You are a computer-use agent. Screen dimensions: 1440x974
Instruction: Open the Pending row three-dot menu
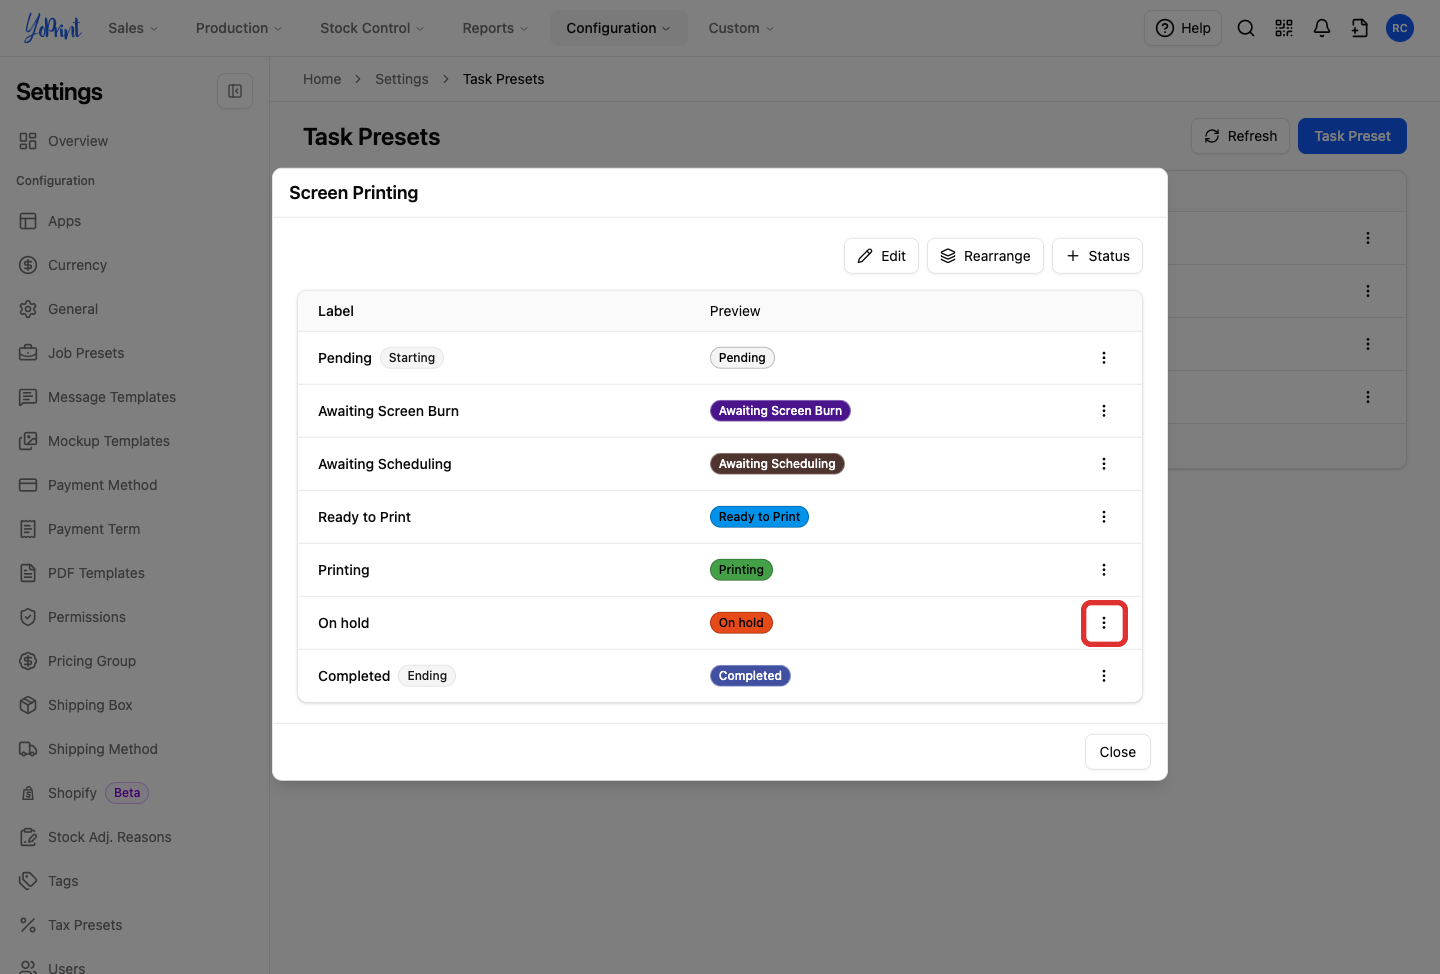click(1104, 358)
